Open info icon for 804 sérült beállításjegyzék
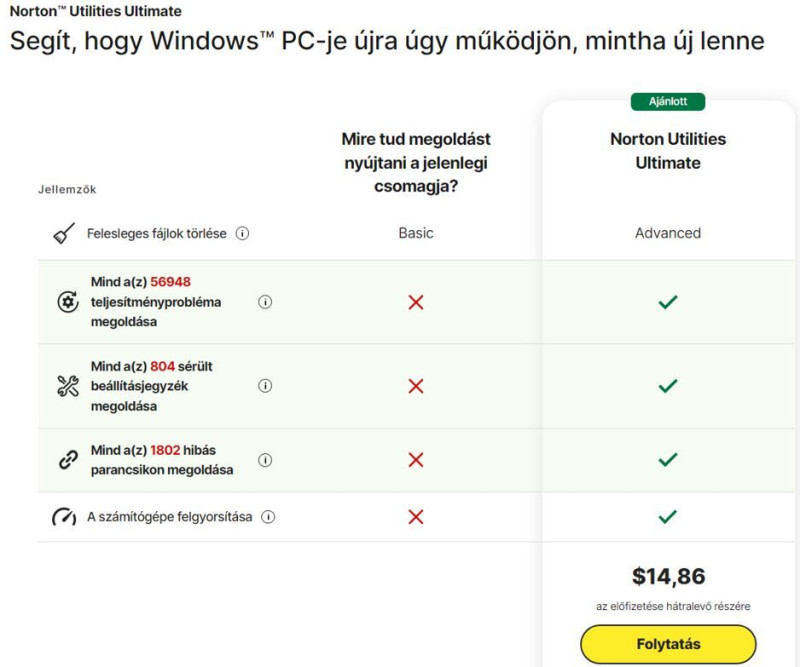Screen dimensions: 800x667 (x=265, y=386)
